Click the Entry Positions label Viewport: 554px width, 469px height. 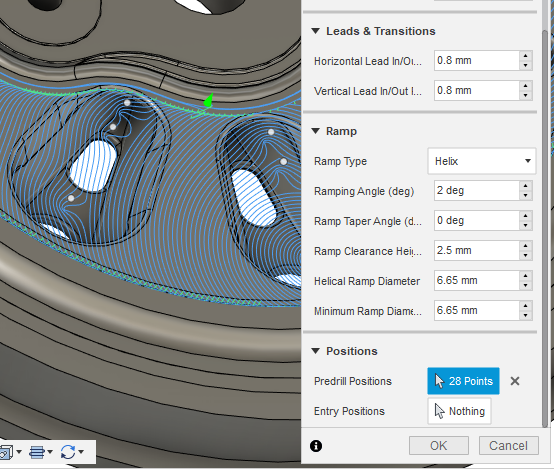pyautogui.click(x=349, y=411)
